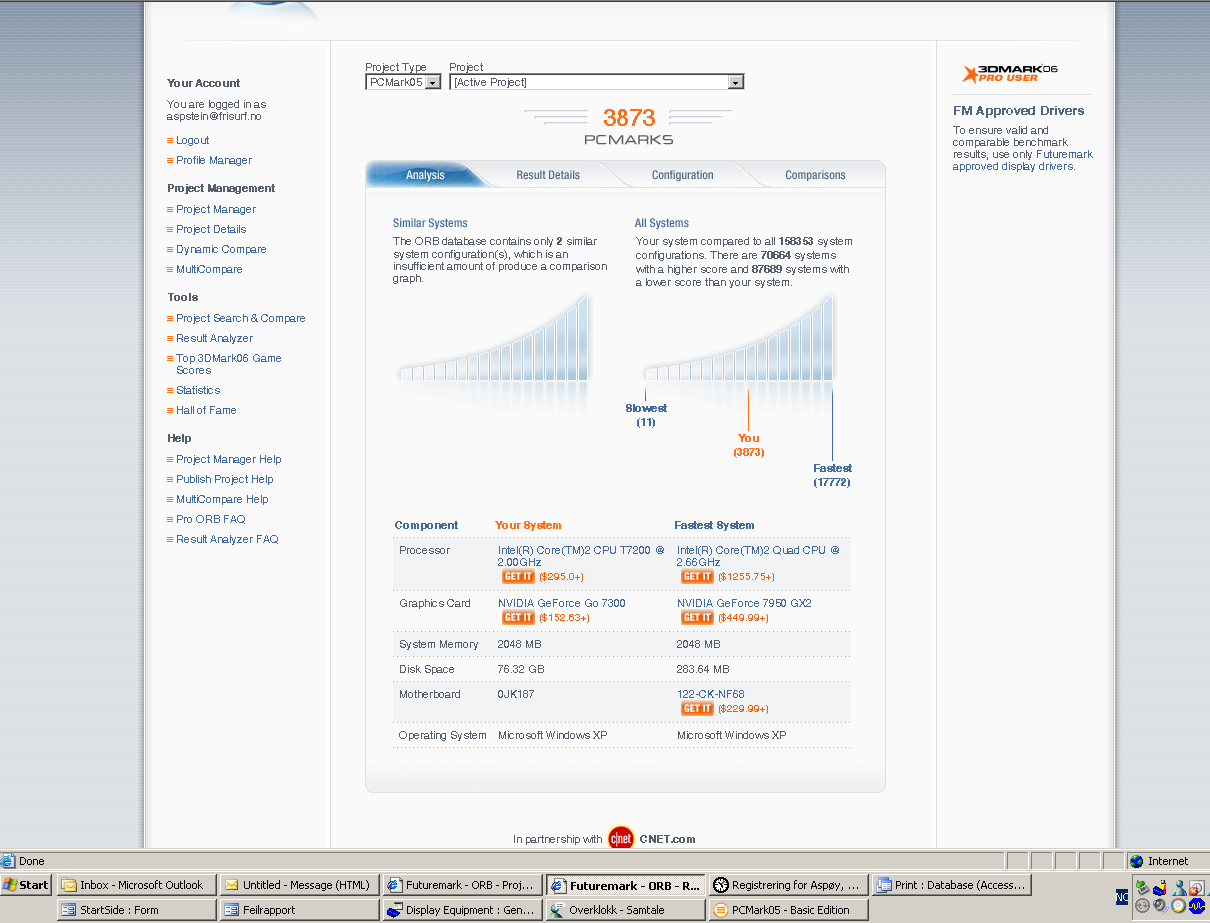Click the Windows Start button

pos(26,885)
